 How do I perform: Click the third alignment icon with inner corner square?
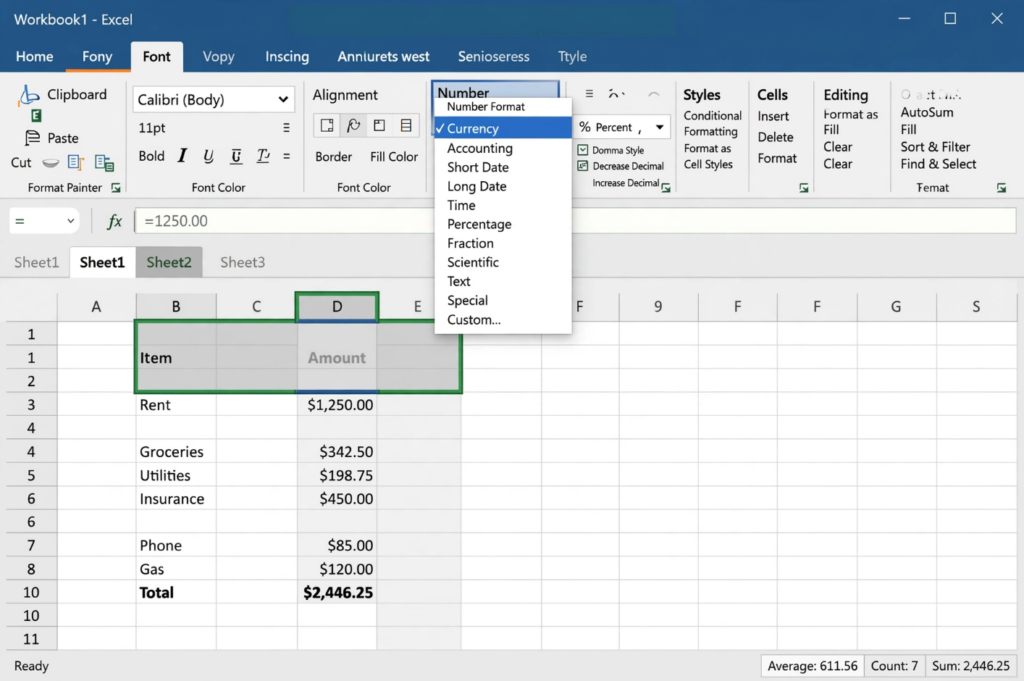[x=379, y=125]
